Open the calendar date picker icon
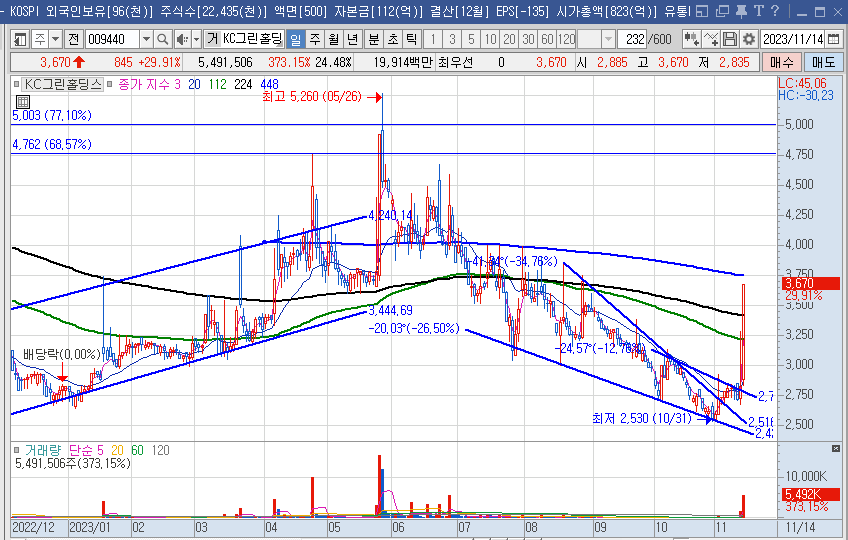 click(833, 39)
